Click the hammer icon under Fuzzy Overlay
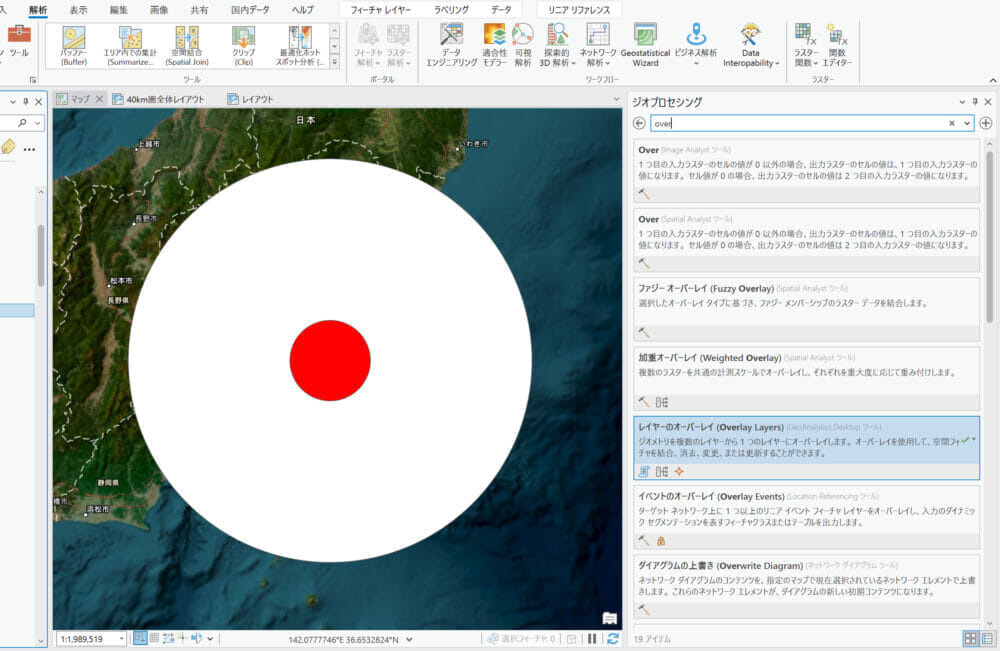This screenshot has height=651, width=1000. (644, 333)
